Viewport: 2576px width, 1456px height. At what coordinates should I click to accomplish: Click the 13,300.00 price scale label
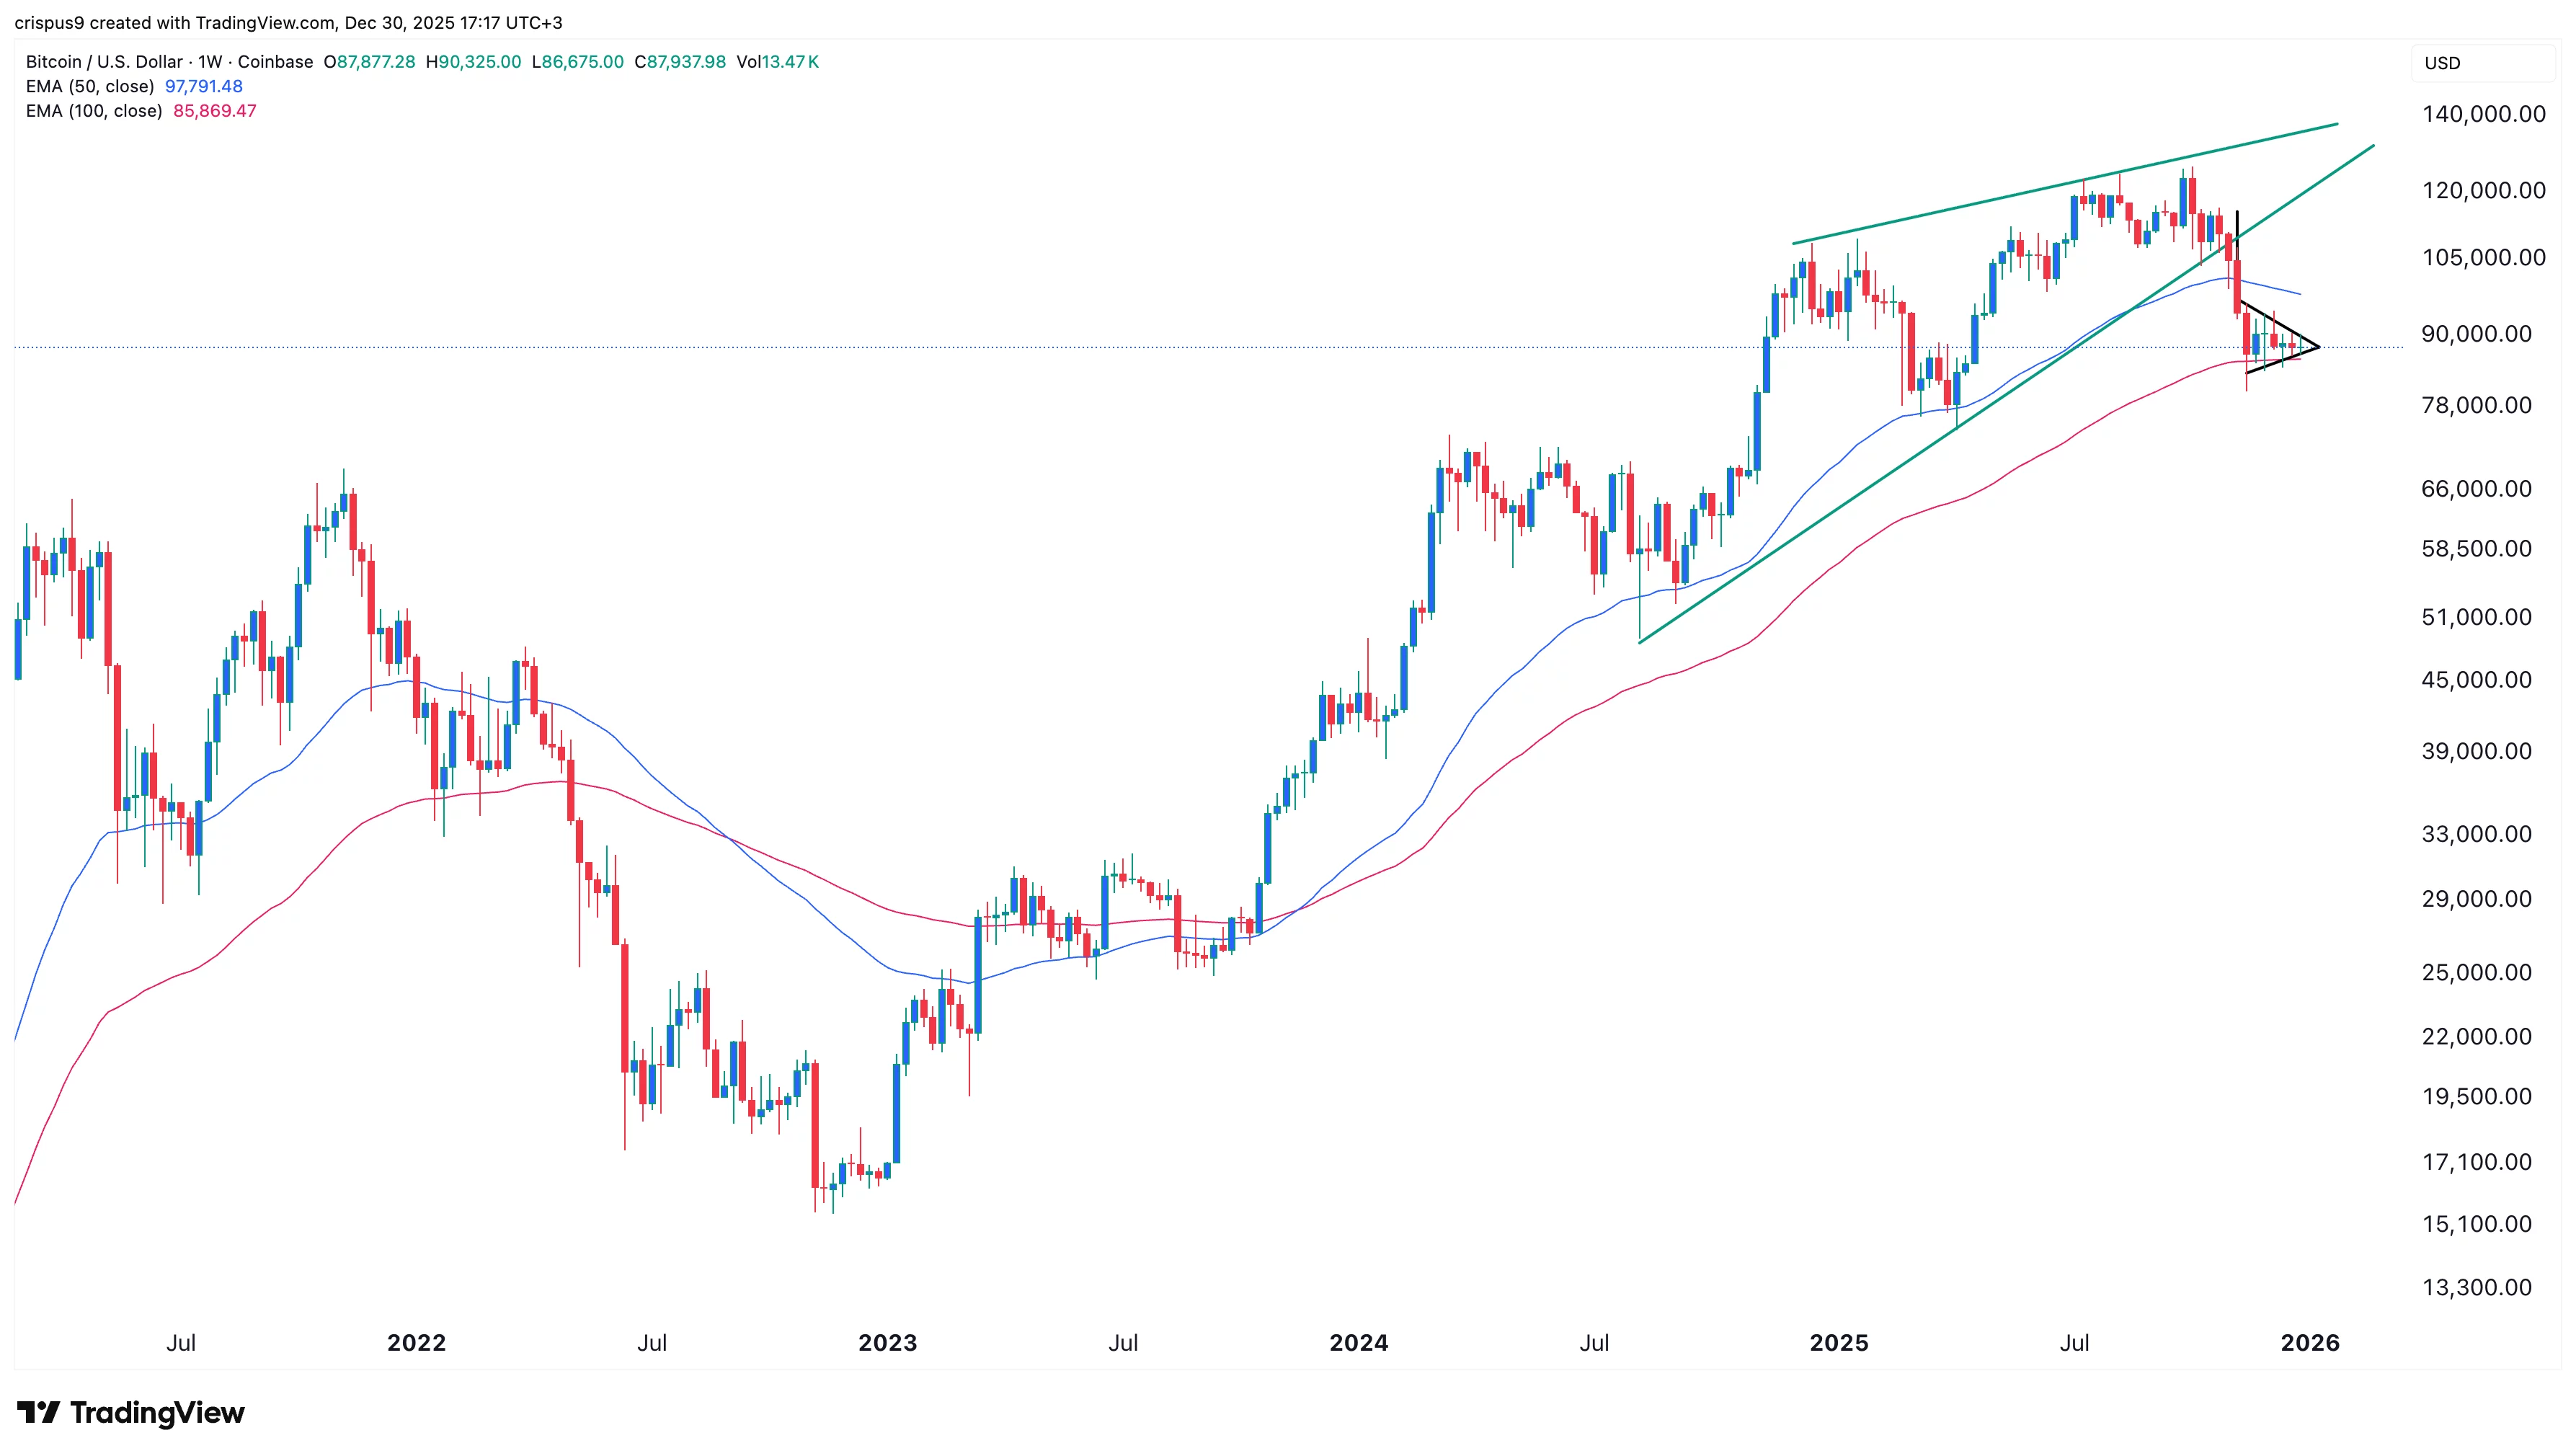[x=2476, y=1287]
